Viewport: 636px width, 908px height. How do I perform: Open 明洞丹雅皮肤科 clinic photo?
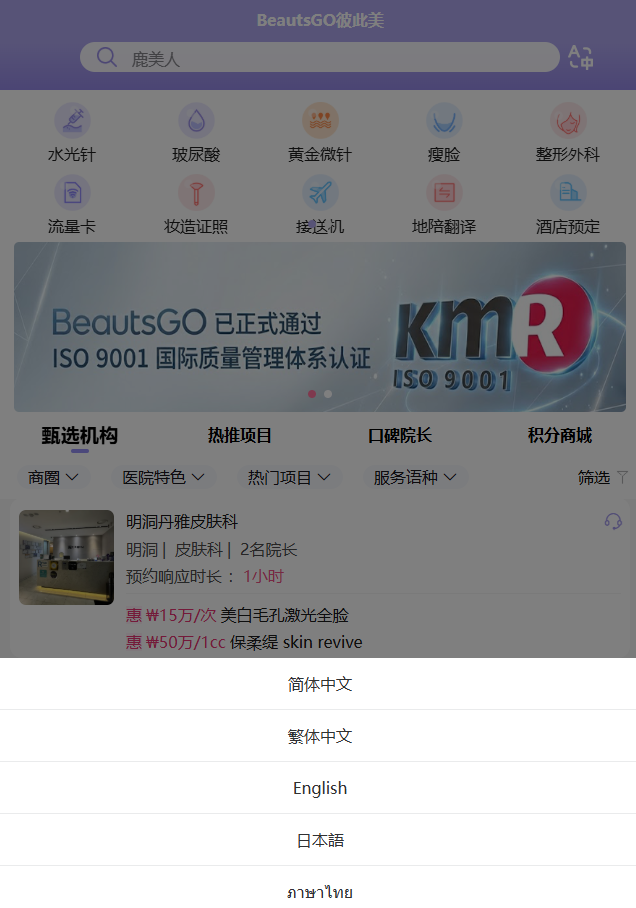[x=67, y=557]
